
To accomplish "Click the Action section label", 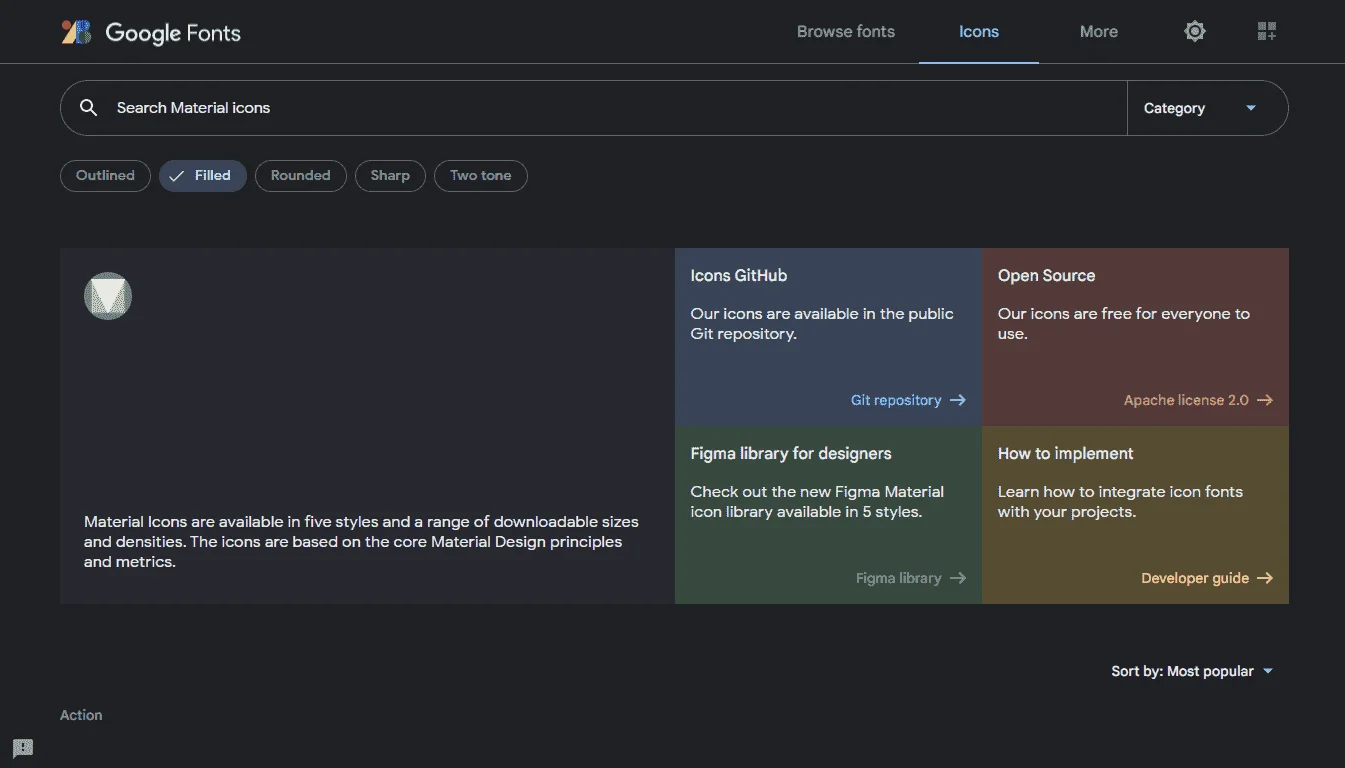I will (x=81, y=715).
